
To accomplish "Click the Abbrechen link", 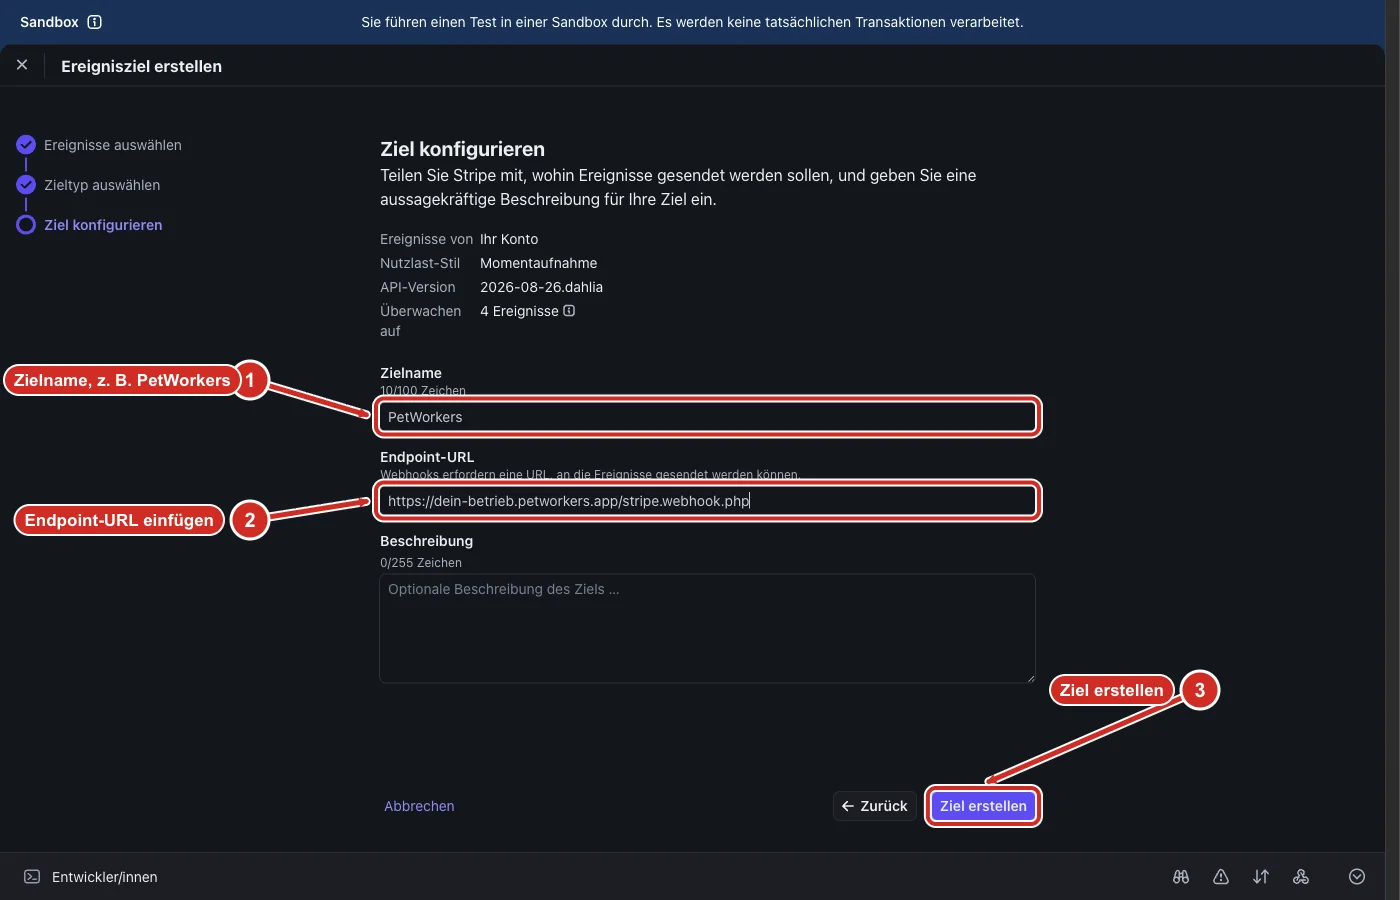I will coord(419,806).
